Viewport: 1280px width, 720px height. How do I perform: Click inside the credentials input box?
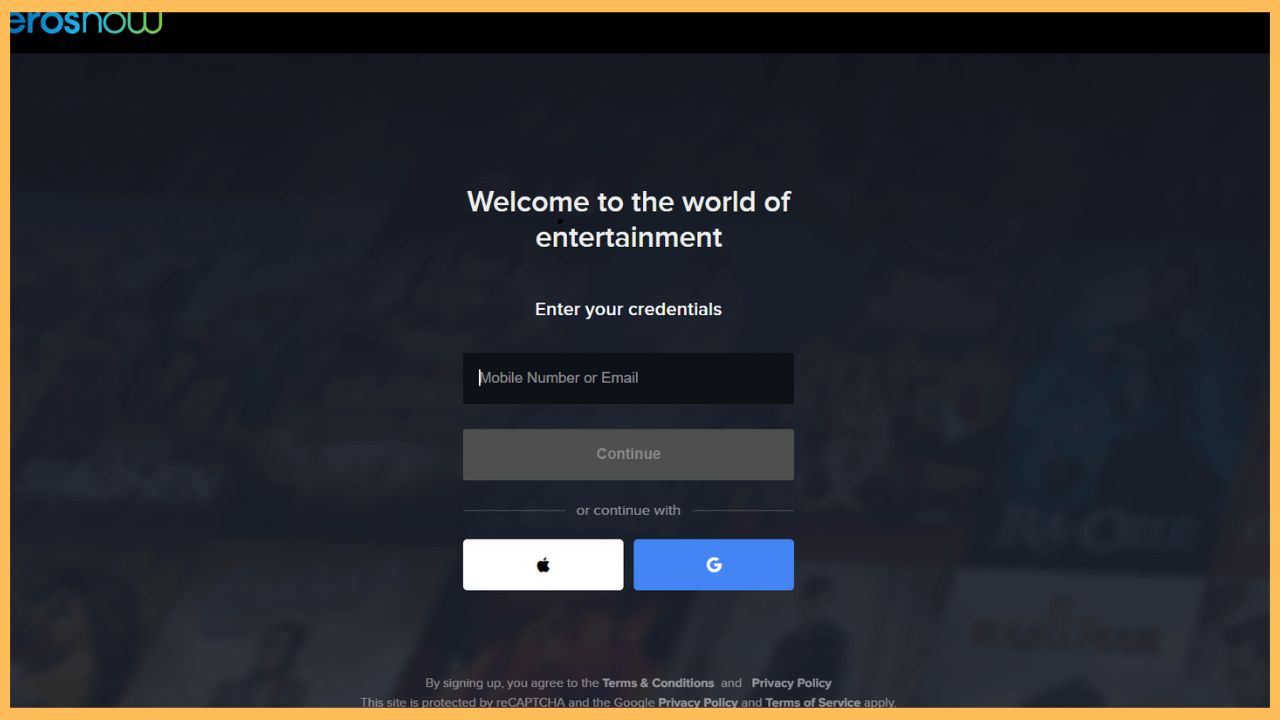click(x=628, y=378)
